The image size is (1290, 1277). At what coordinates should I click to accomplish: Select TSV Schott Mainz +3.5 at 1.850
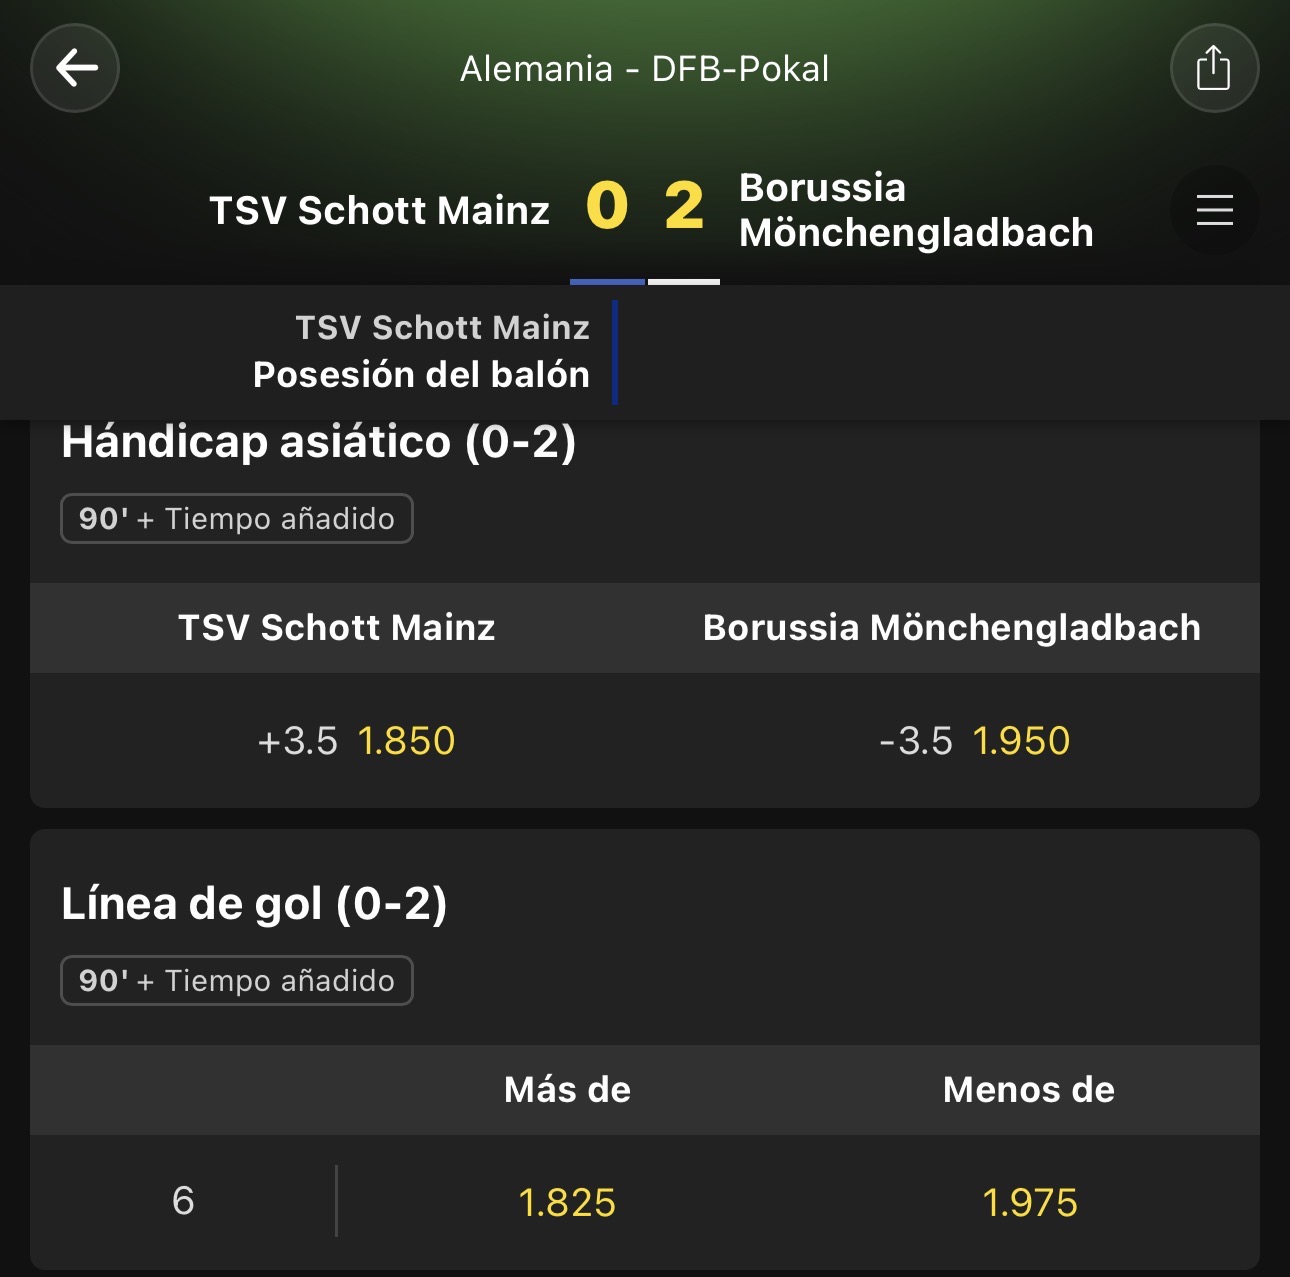337,741
